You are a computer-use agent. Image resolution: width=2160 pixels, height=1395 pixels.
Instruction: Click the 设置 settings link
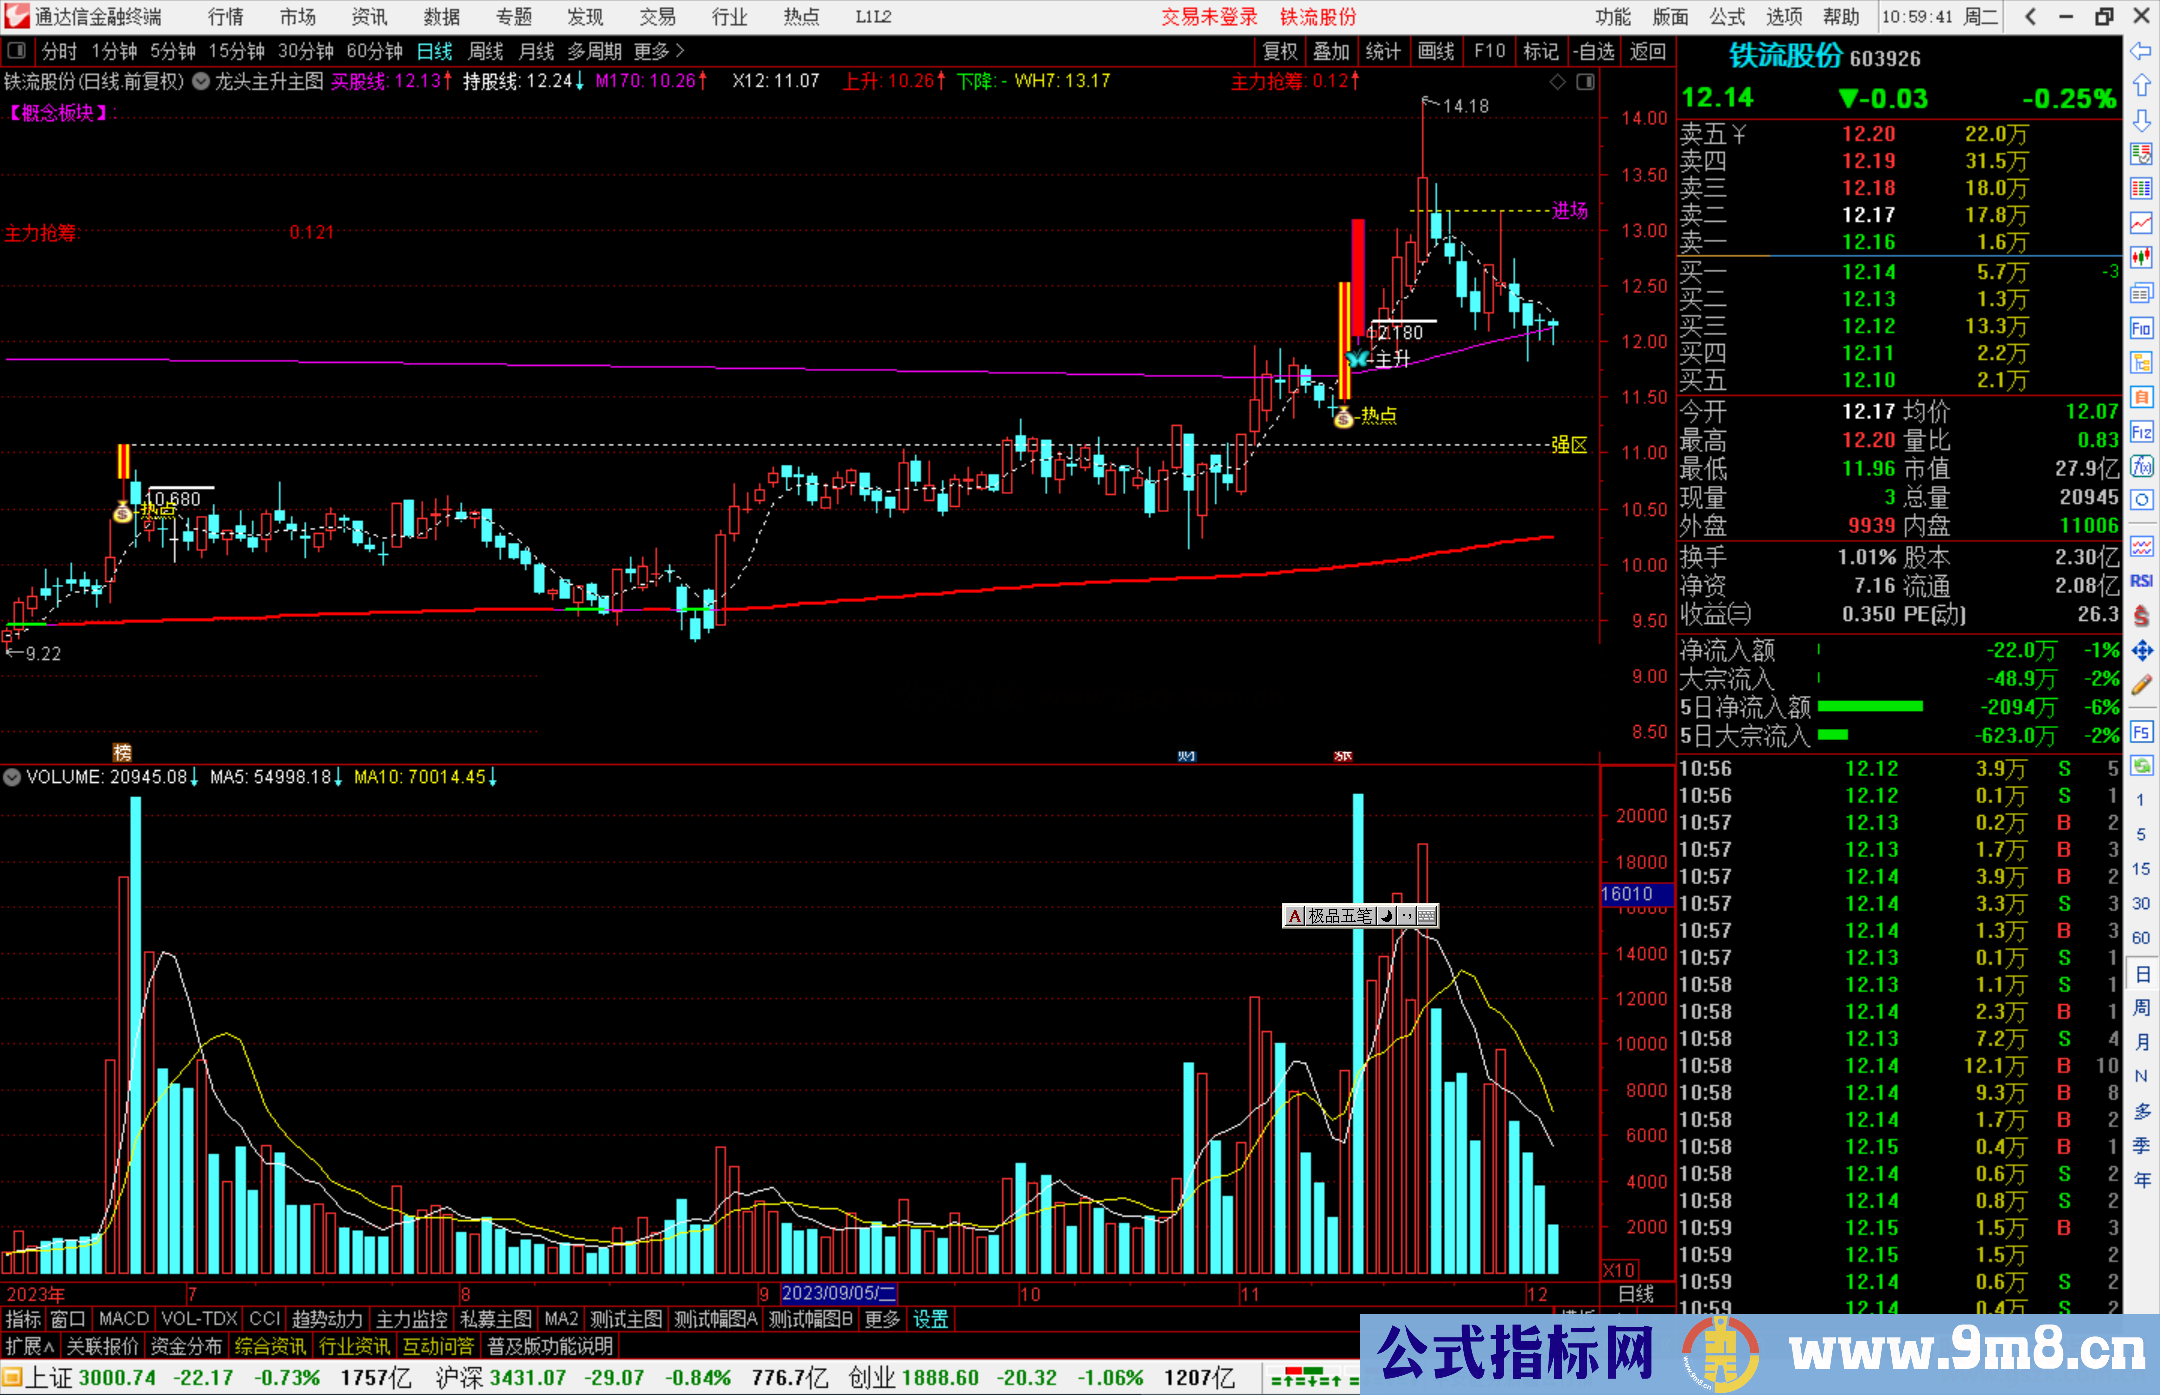pyautogui.click(x=930, y=1319)
